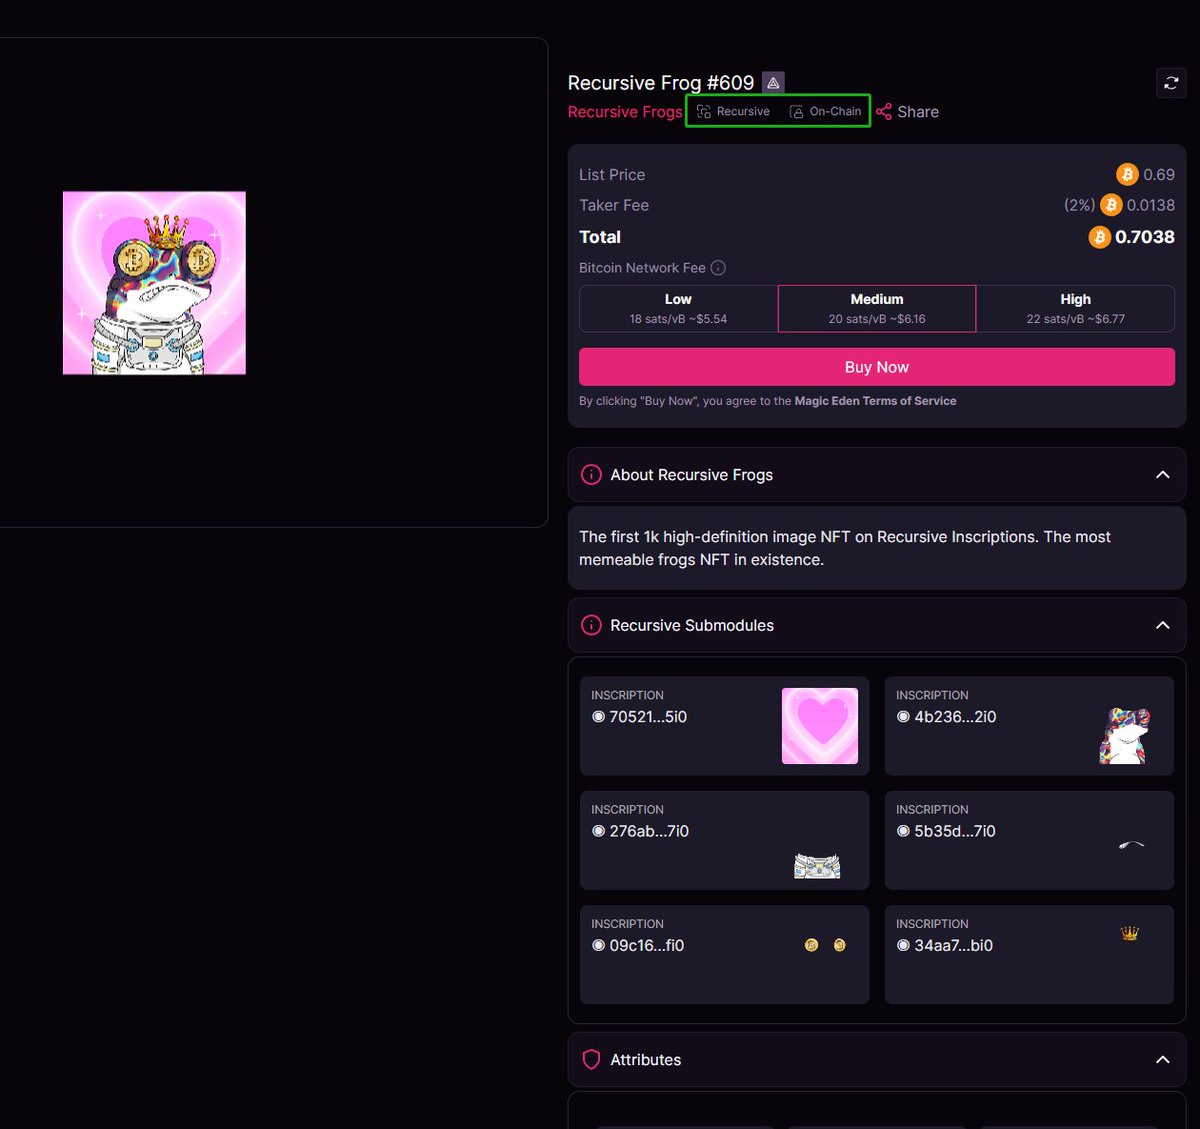Viewport: 1200px width, 1129px height.
Task: Click inscription ID 4b236...2i0
Action: [x=955, y=717]
